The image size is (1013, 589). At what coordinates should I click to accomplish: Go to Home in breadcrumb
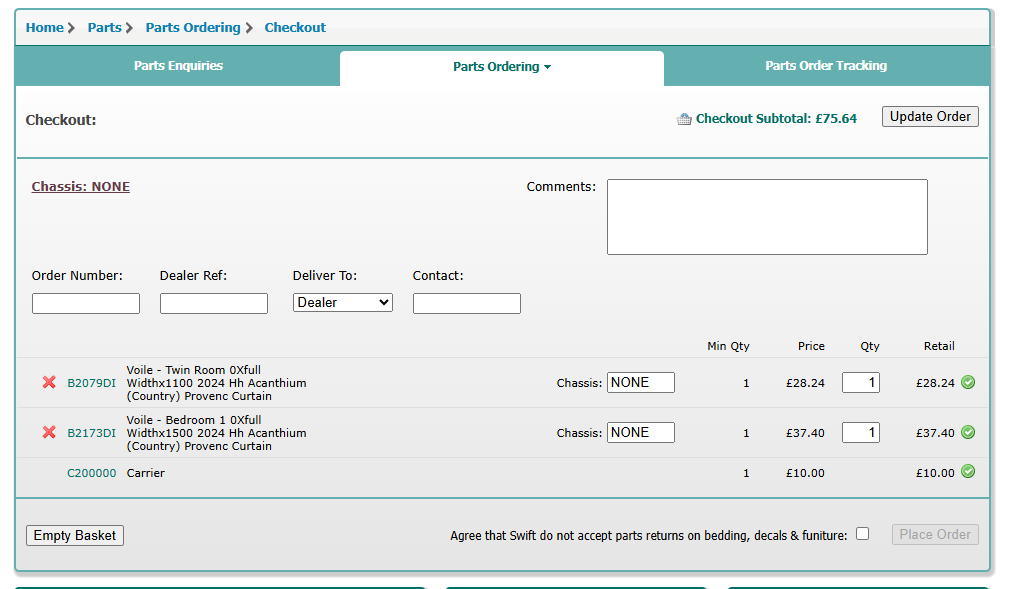click(x=44, y=28)
